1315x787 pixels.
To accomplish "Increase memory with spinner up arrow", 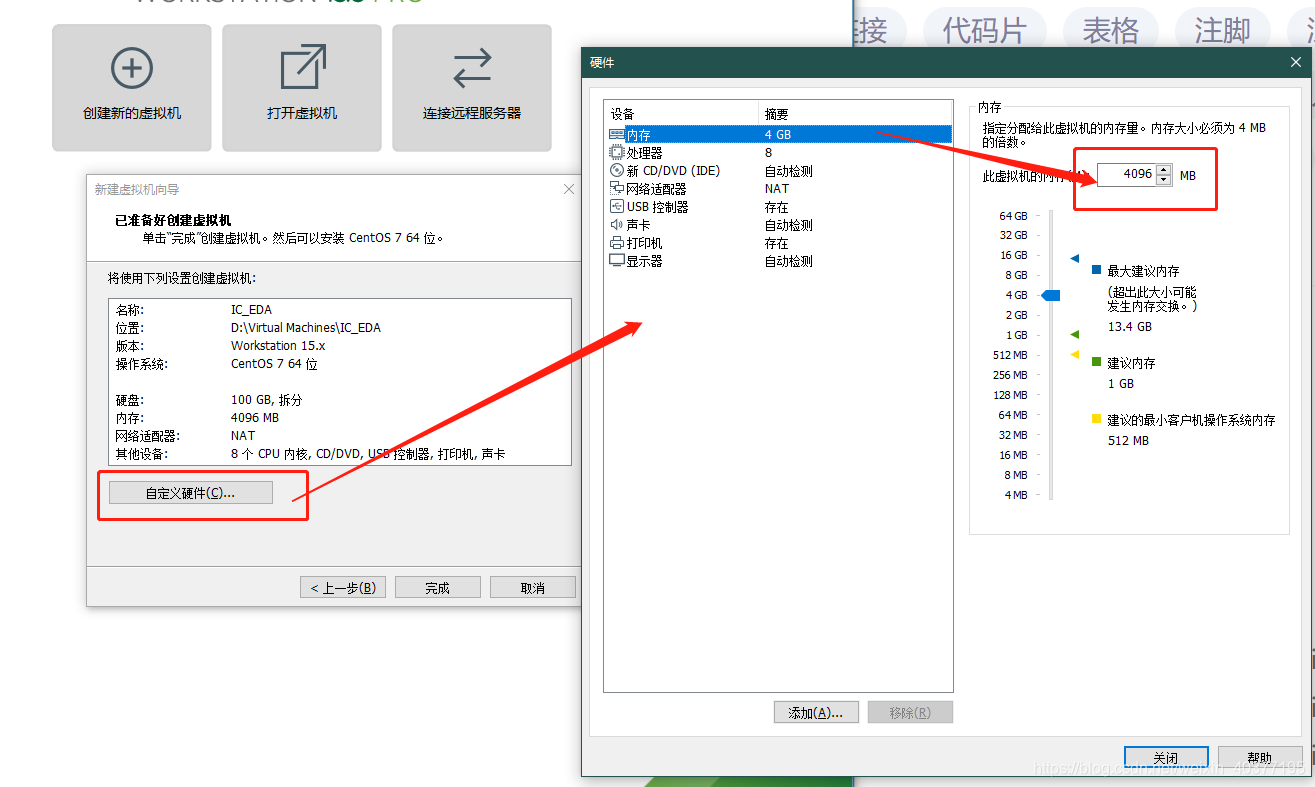I will [1163, 169].
